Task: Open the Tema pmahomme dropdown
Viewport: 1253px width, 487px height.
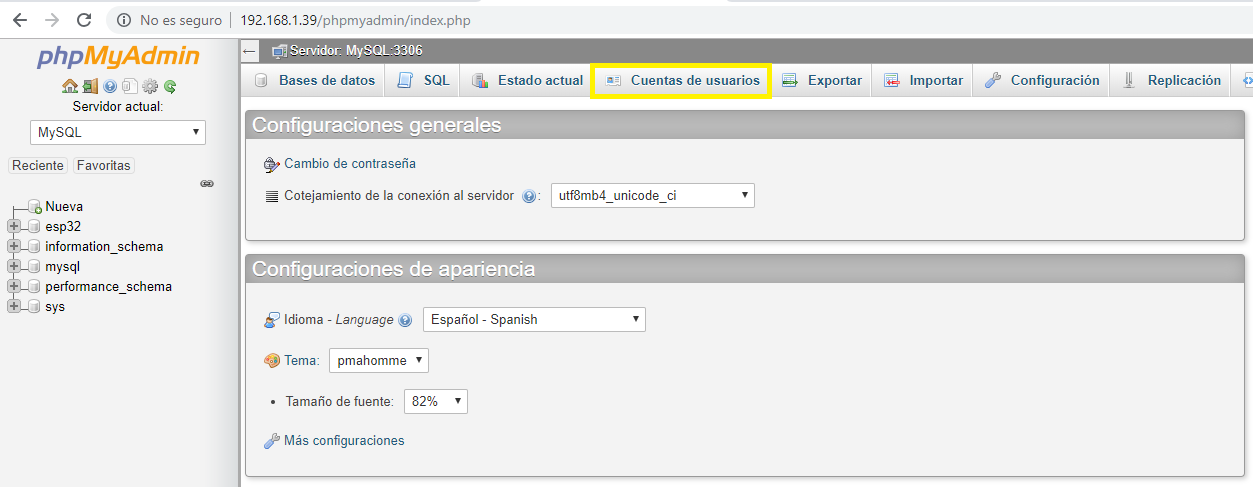Action: pyautogui.click(x=379, y=360)
